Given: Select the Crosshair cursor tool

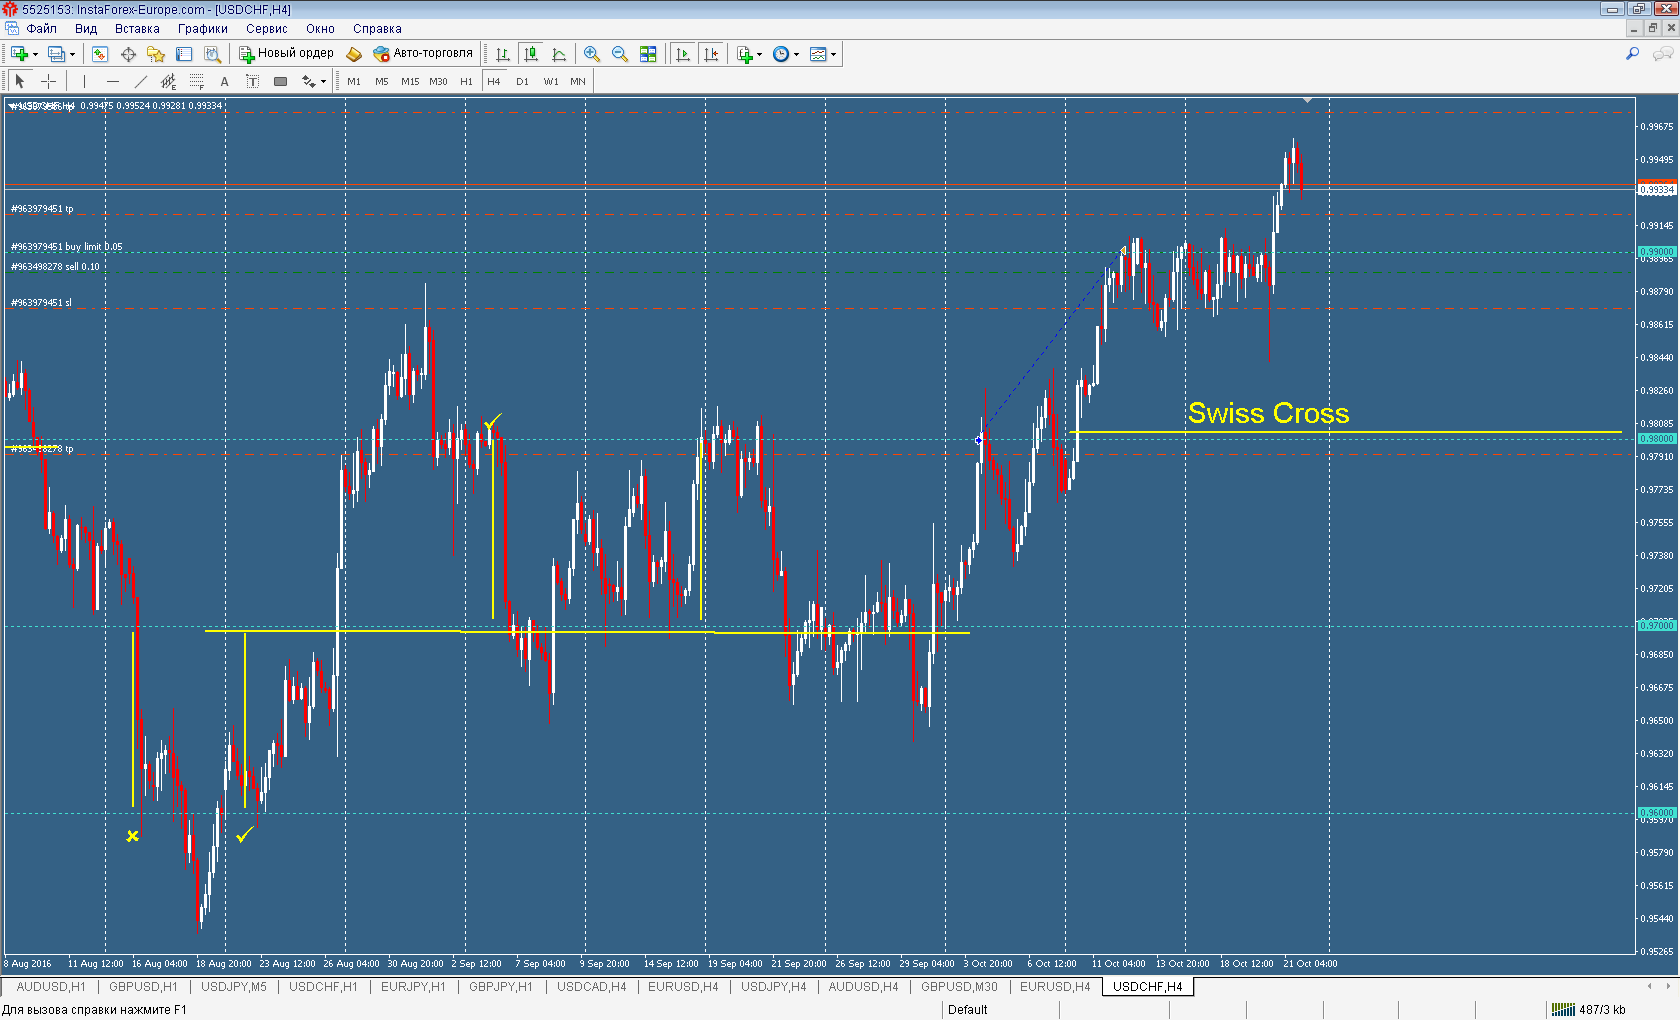Looking at the screenshot, I should [48, 81].
